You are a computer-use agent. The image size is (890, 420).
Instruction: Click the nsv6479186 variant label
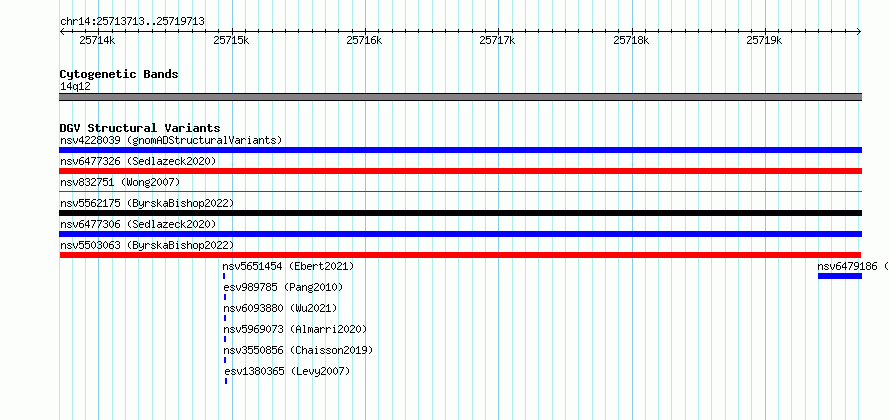[x=853, y=266]
